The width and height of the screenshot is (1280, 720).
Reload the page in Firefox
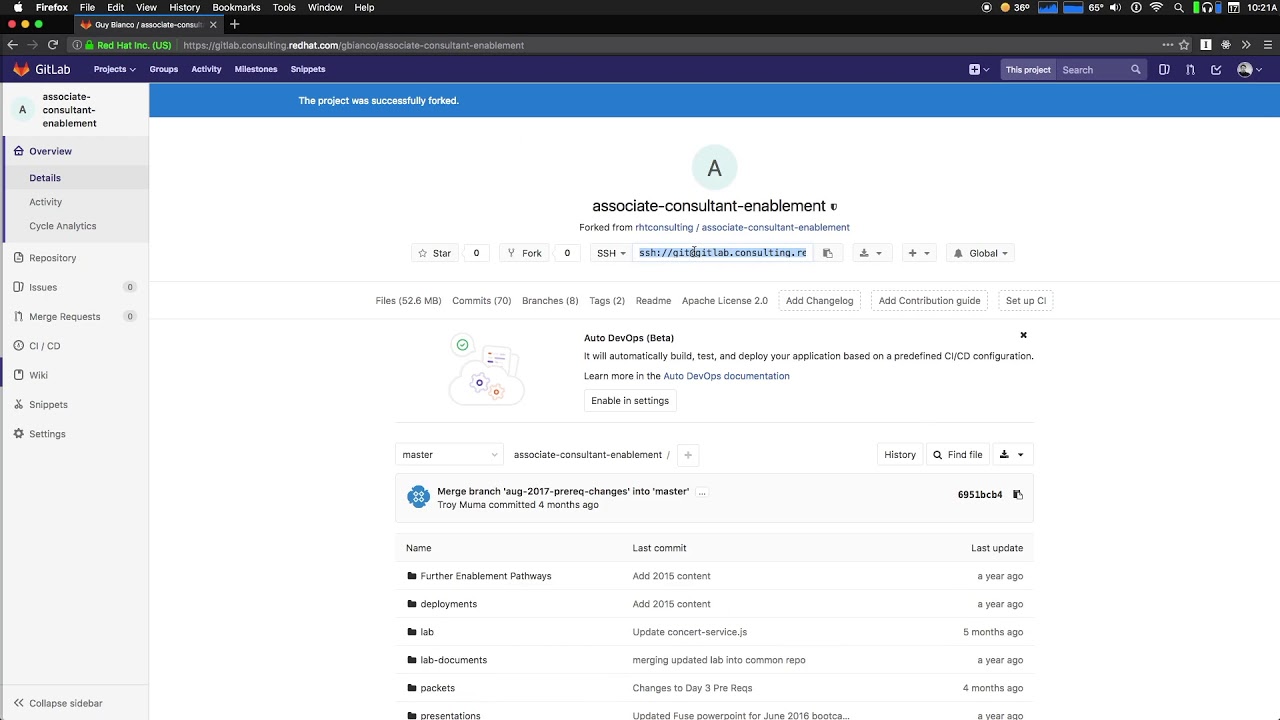(52, 45)
